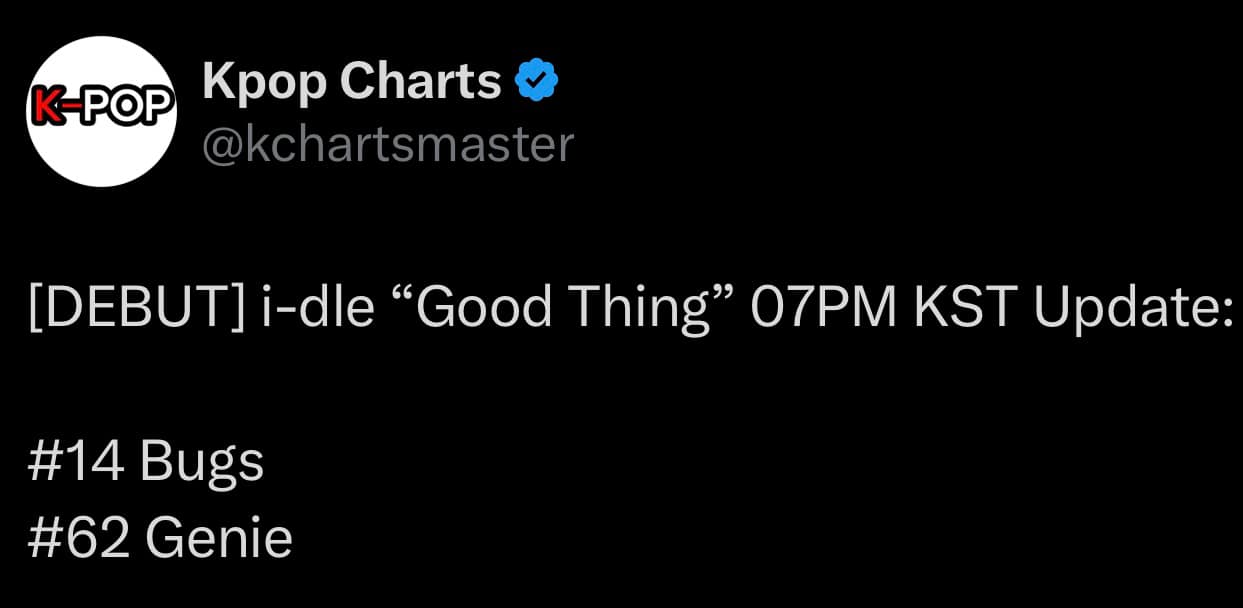1243x608 pixels.
Task: Click the word Bugs
Action: click(202, 462)
